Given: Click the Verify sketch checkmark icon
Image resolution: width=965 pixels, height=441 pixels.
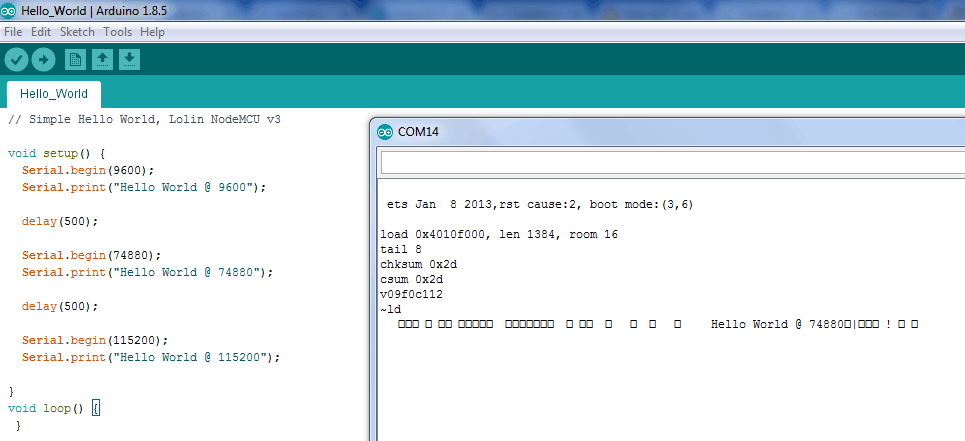Looking at the screenshot, I should point(17,60).
